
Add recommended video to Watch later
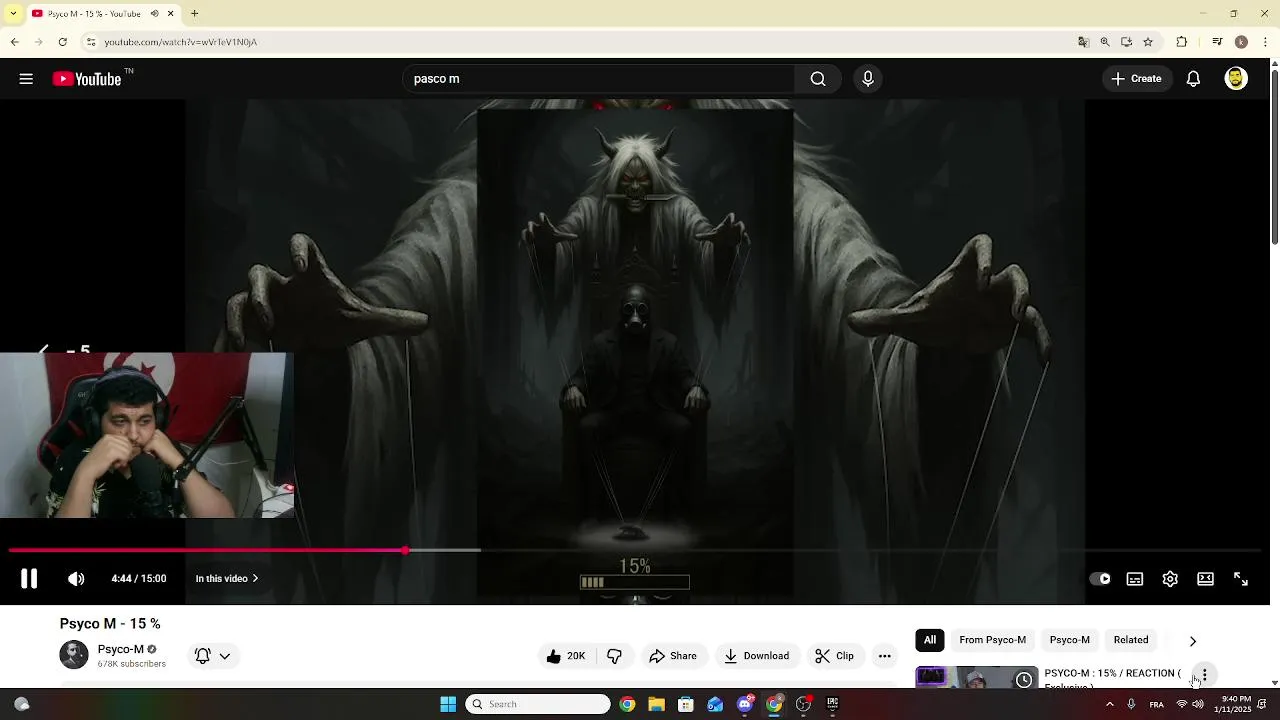pos(1024,680)
